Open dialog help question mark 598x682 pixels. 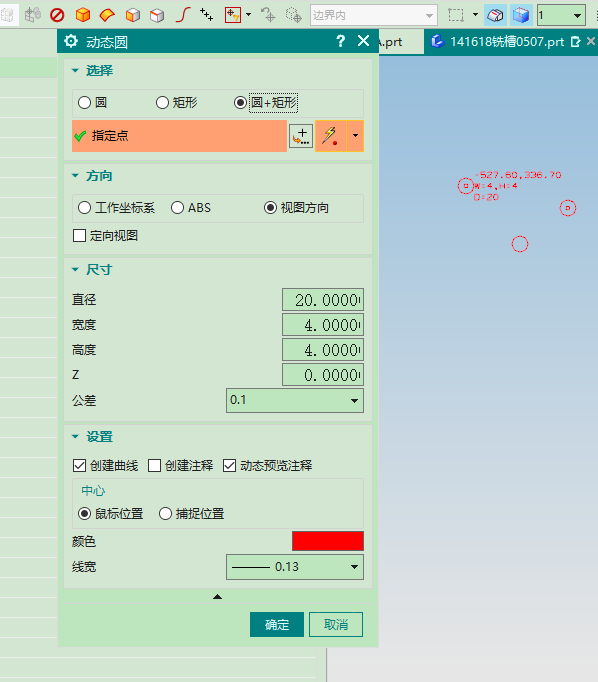[341, 41]
